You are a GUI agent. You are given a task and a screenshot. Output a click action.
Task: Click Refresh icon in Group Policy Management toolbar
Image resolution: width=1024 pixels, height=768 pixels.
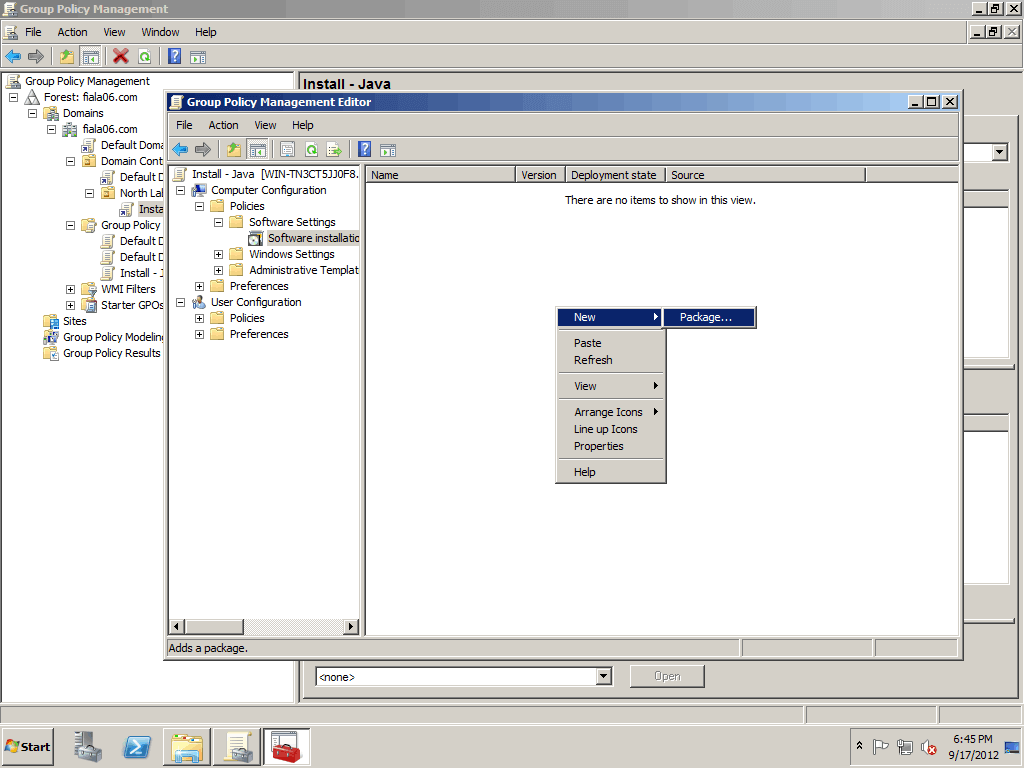tap(144, 57)
